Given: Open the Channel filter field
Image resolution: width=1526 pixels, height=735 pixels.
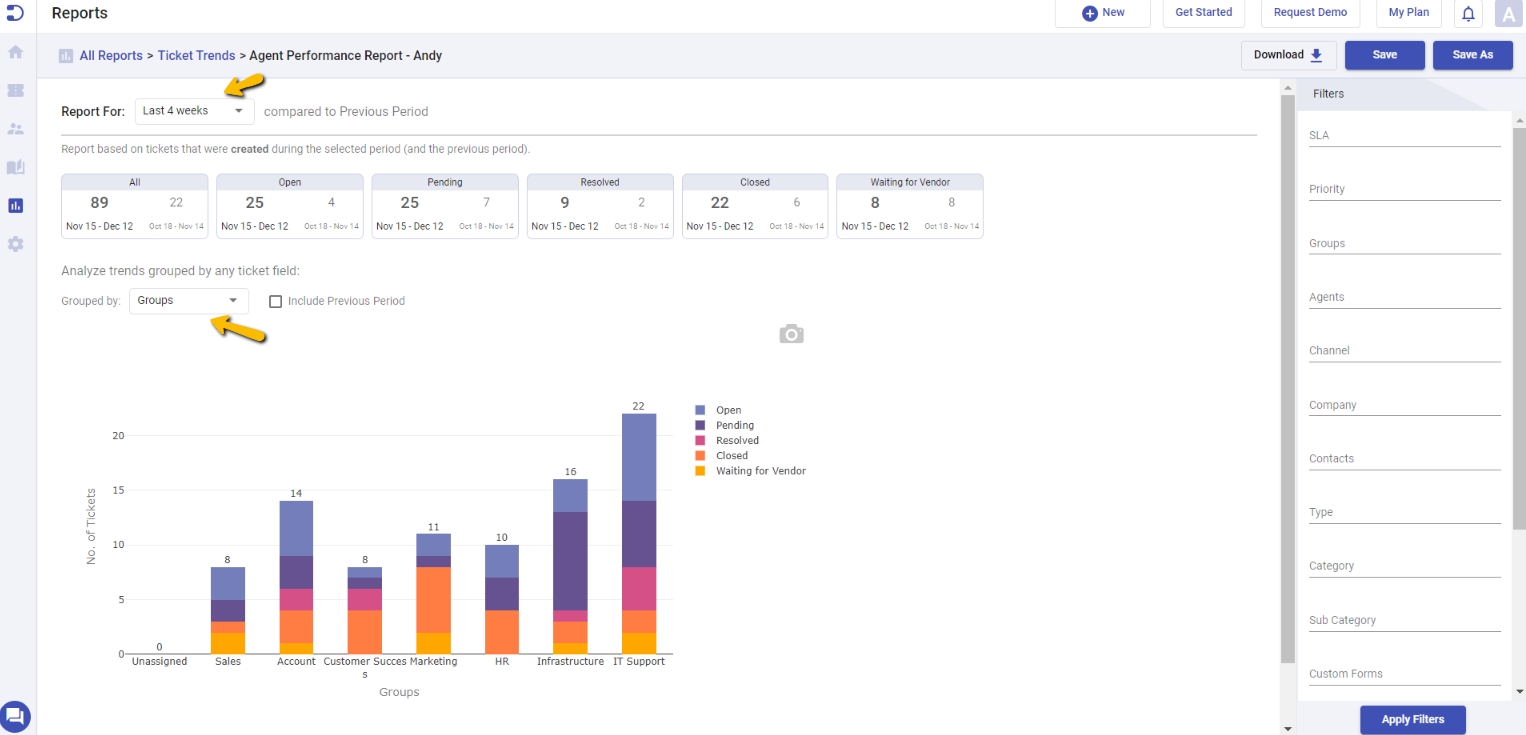Looking at the screenshot, I should pyautogui.click(x=1405, y=350).
